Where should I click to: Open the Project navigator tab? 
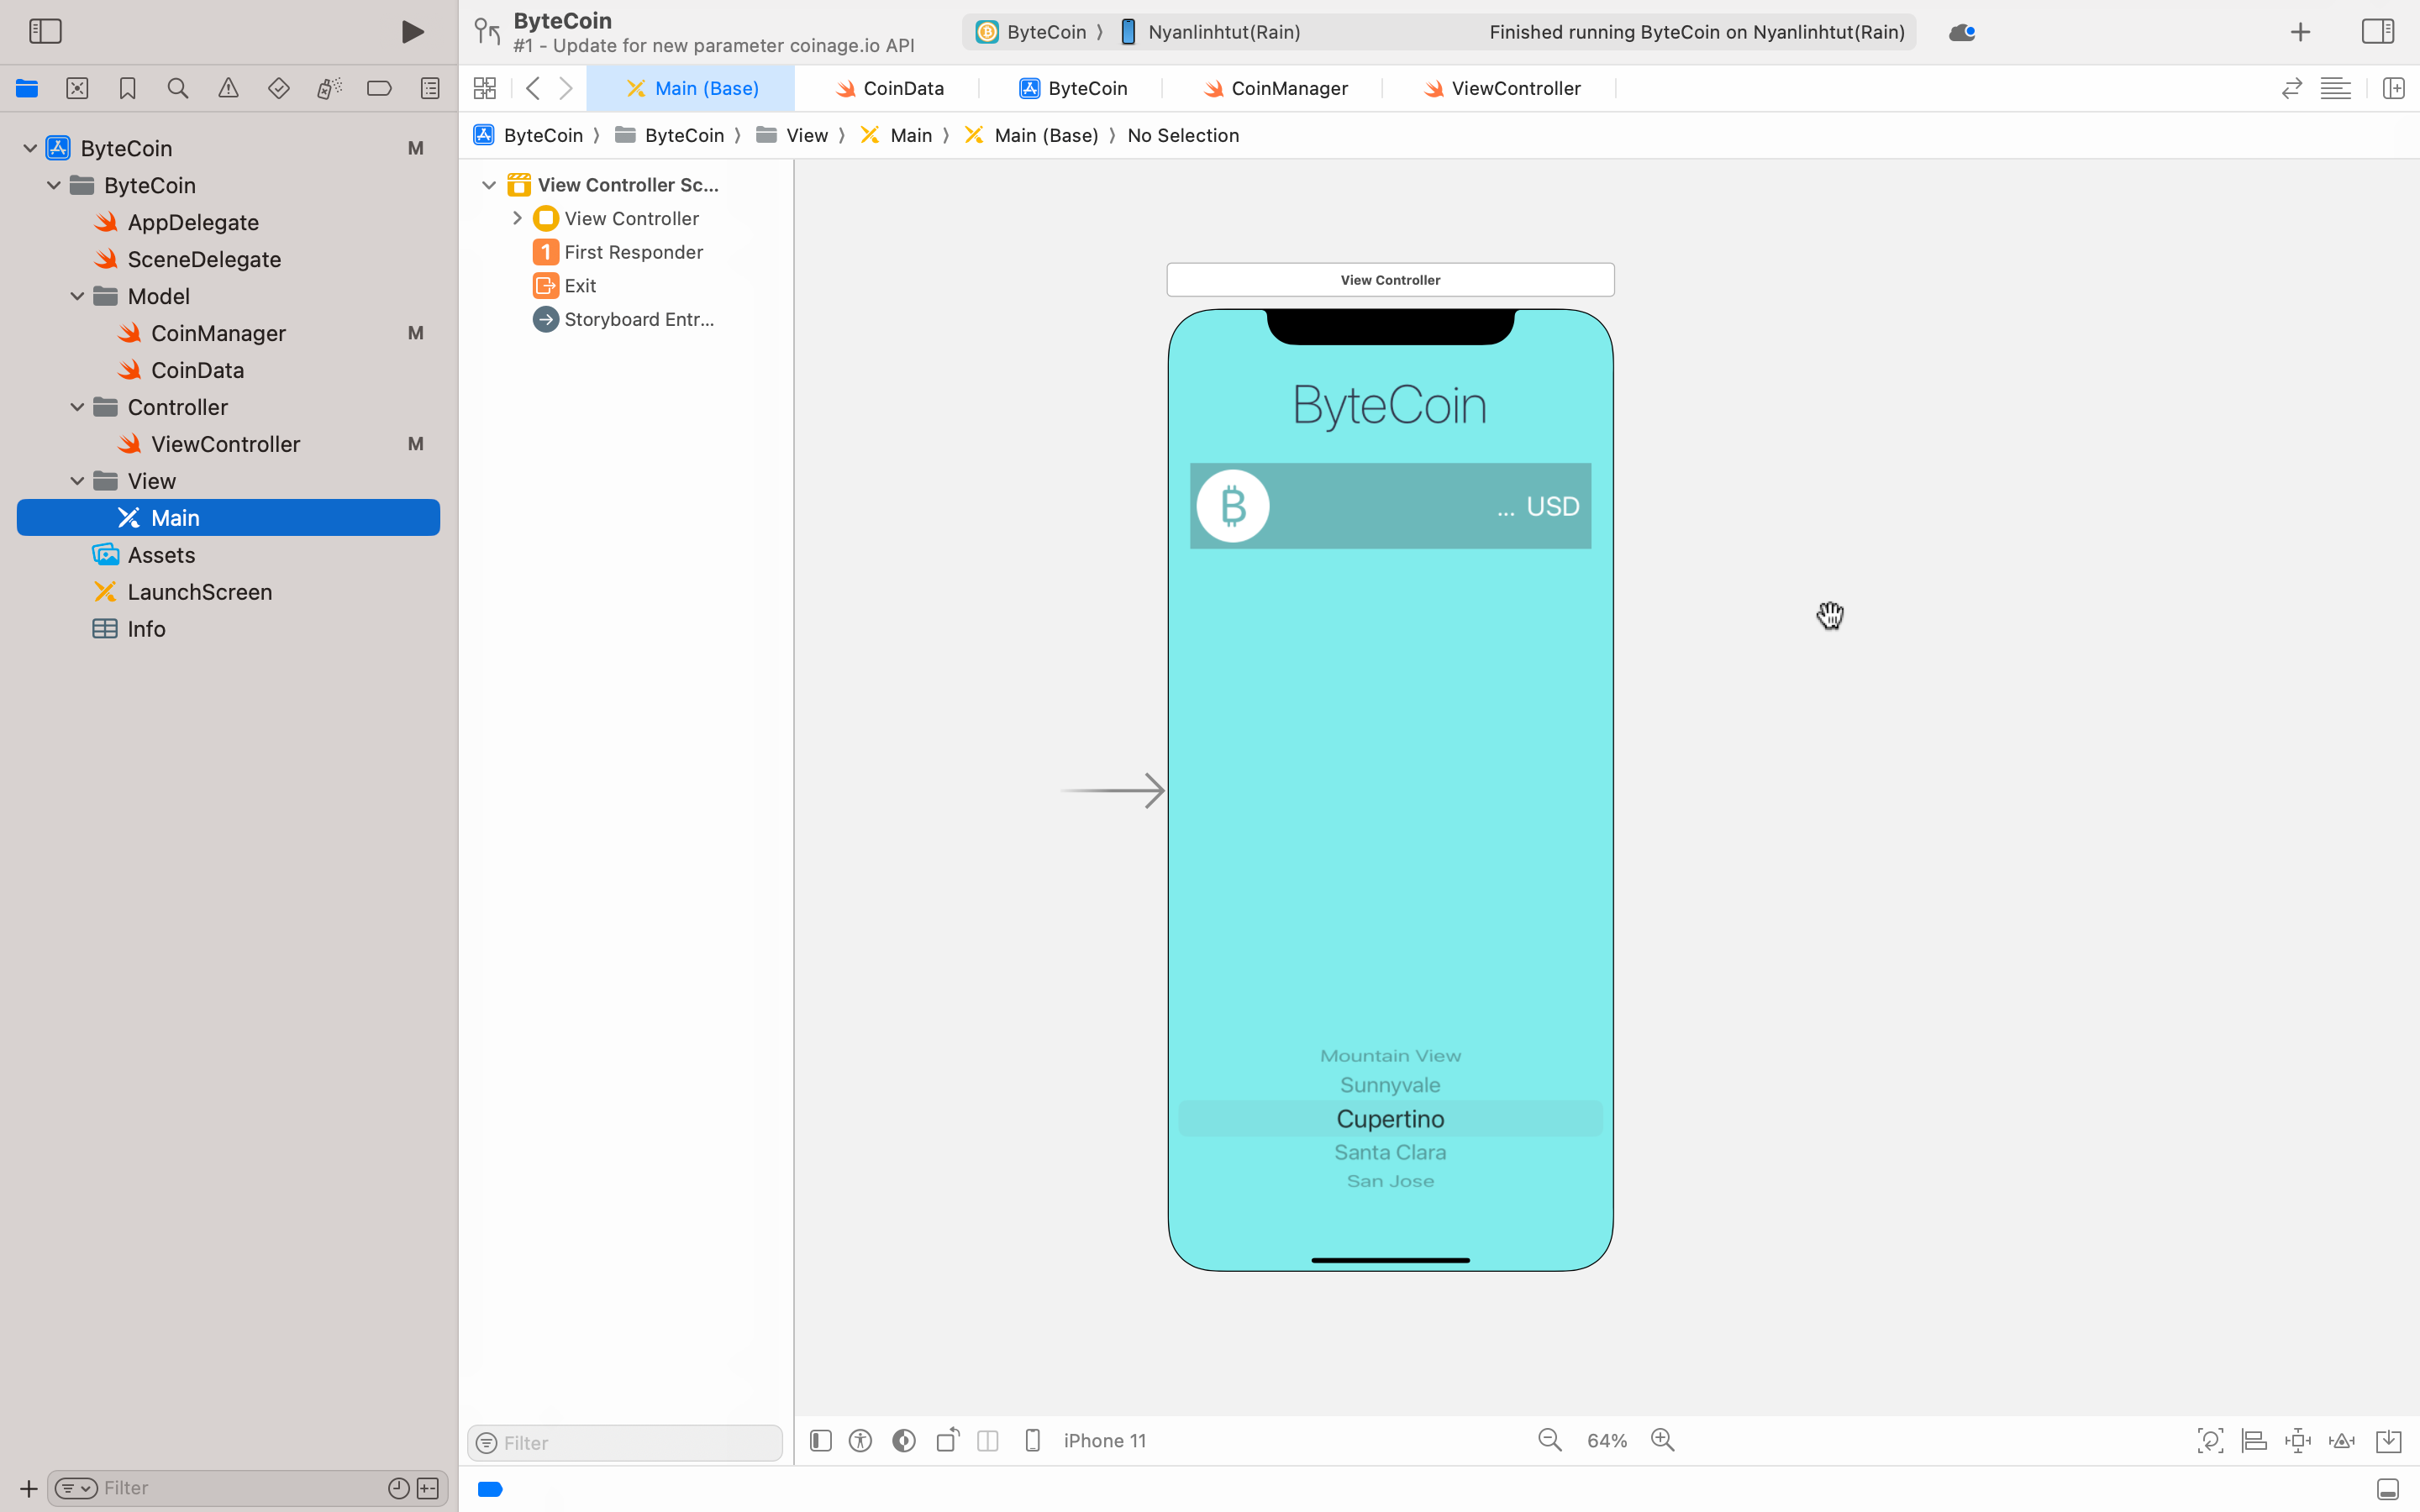tap(27, 88)
